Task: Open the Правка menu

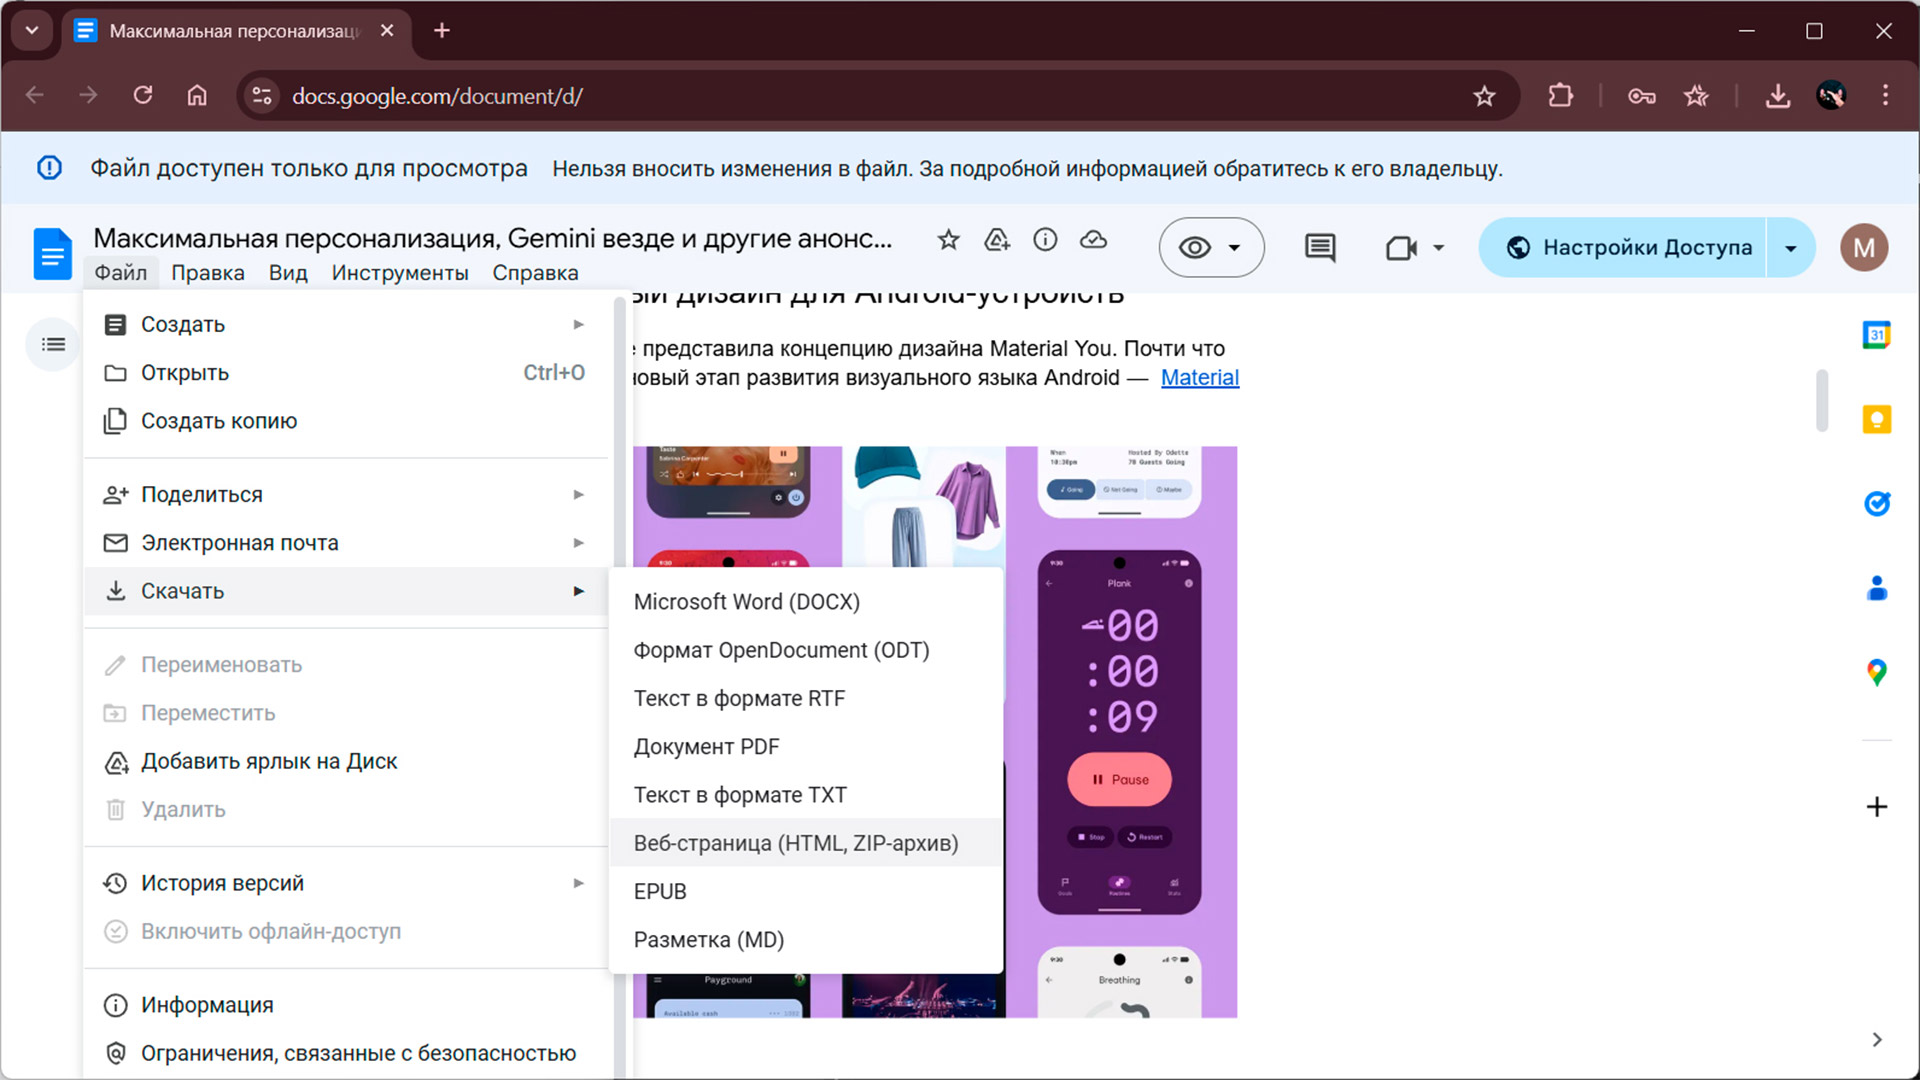Action: click(208, 273)
